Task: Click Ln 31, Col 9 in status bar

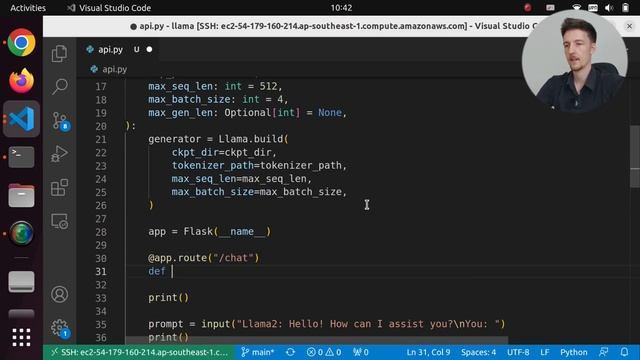Action: 428,352
